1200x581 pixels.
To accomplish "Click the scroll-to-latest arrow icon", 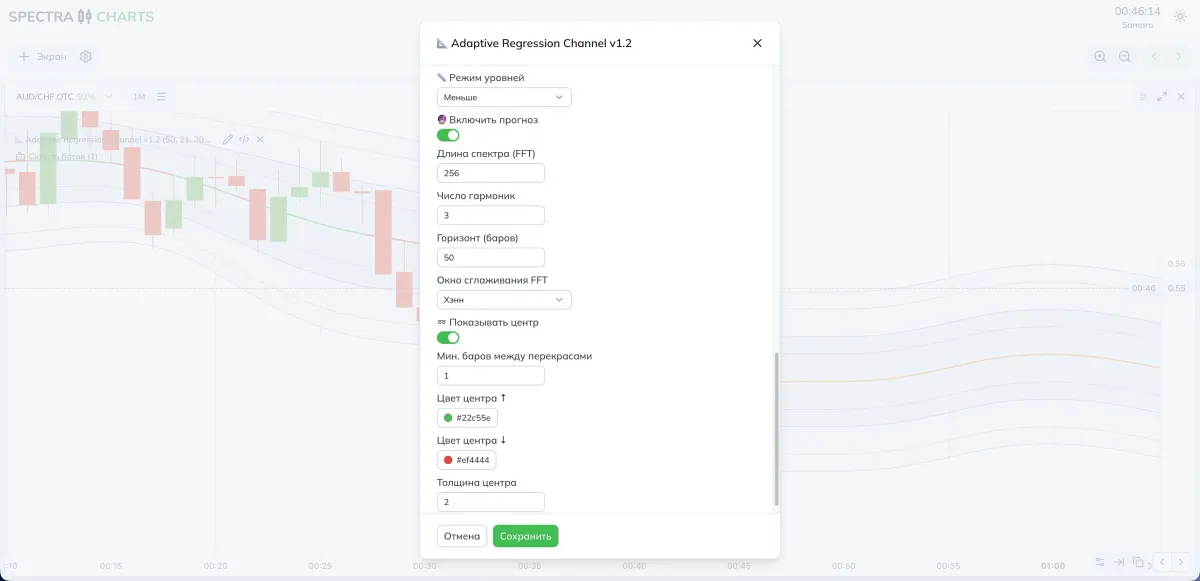I will tap(1120, 562).
